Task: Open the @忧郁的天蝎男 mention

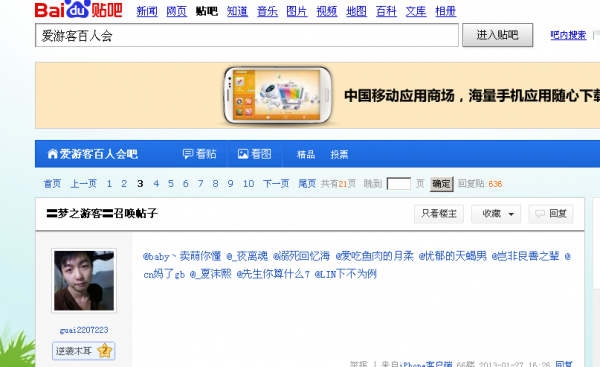Action: (x=453, y=256)
